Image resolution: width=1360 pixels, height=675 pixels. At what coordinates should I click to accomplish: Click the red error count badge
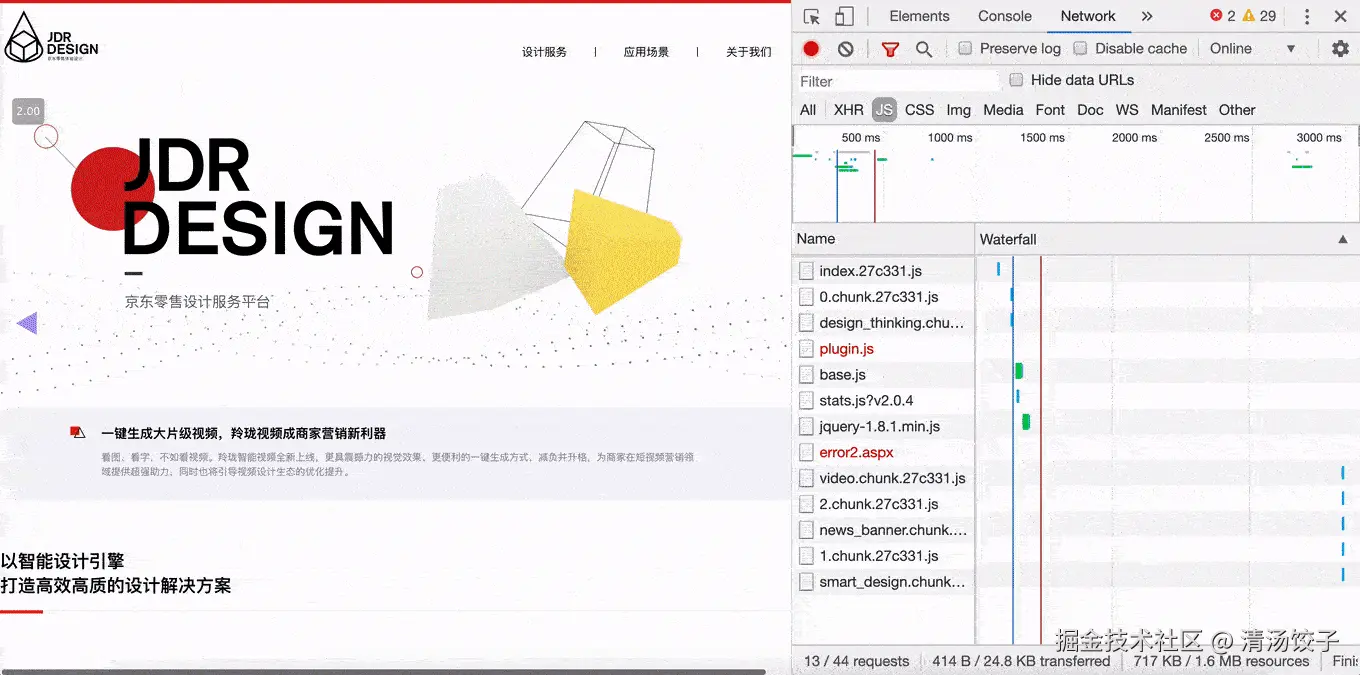[1223, 16]
